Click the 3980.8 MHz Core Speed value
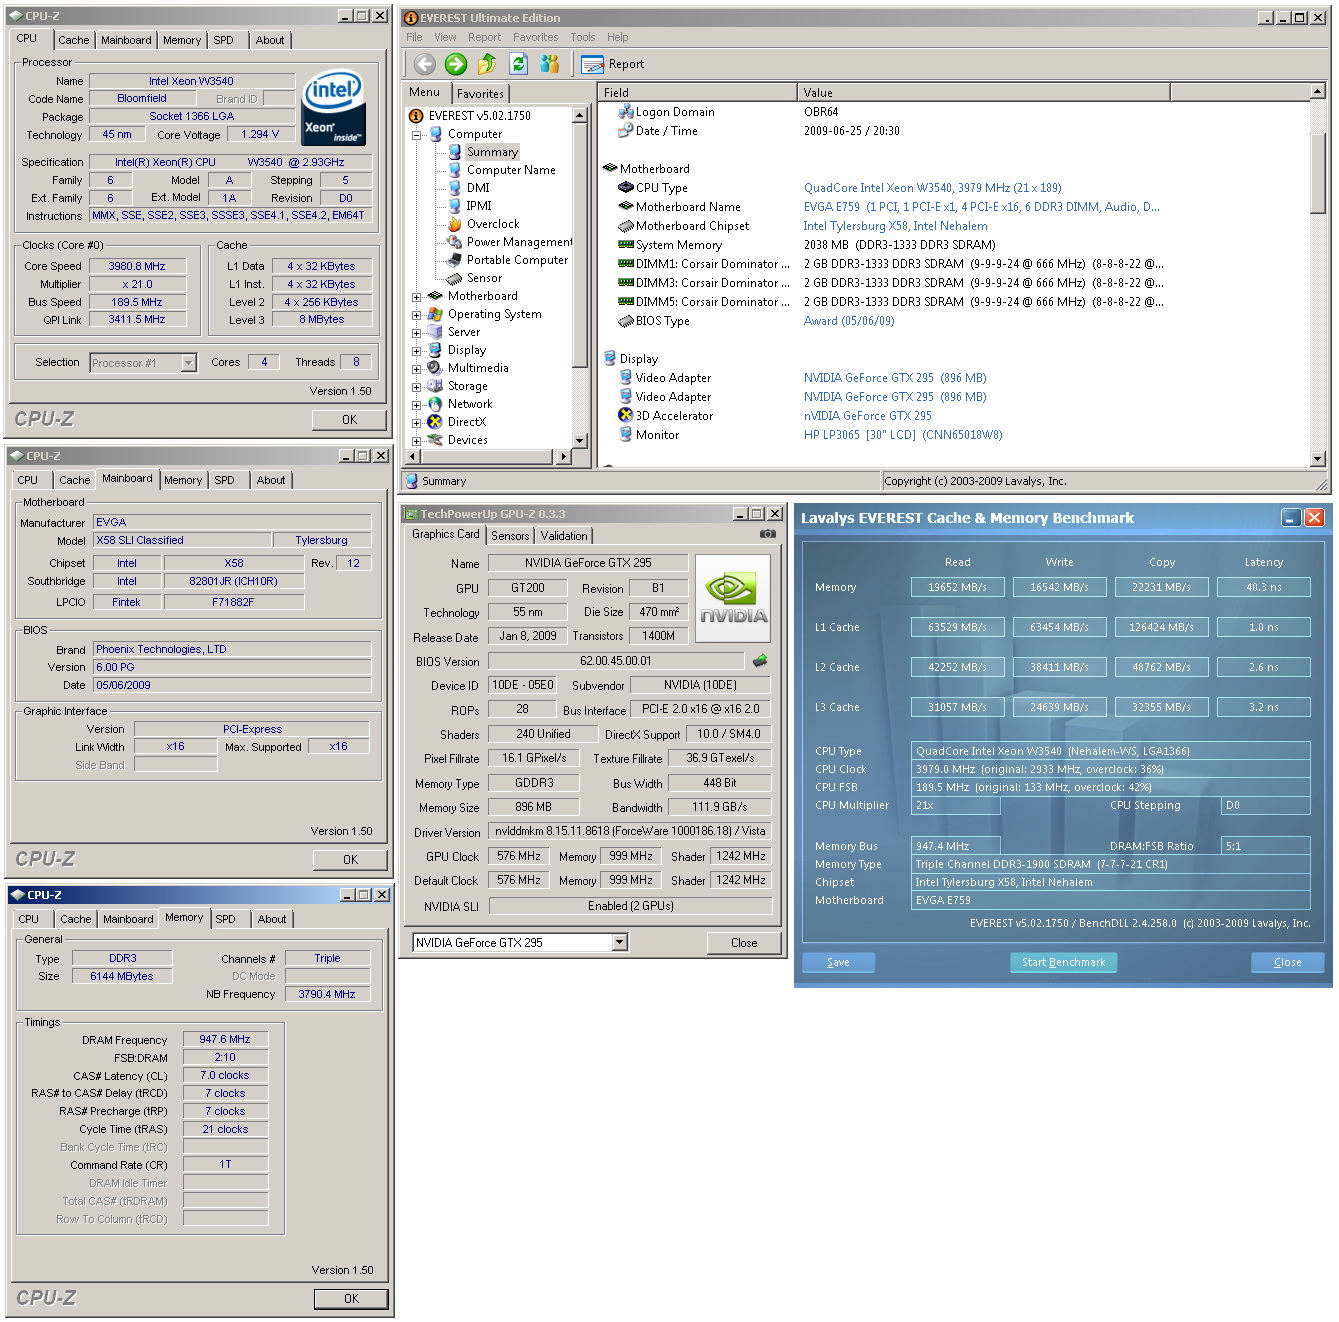Viewport: 1339px width, 1322px height. tap(137, 266)
